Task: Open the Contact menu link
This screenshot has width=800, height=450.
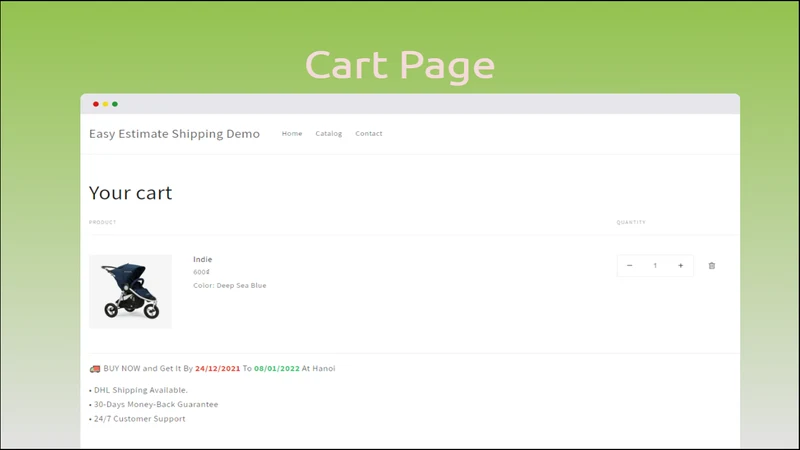Action: 369,134
